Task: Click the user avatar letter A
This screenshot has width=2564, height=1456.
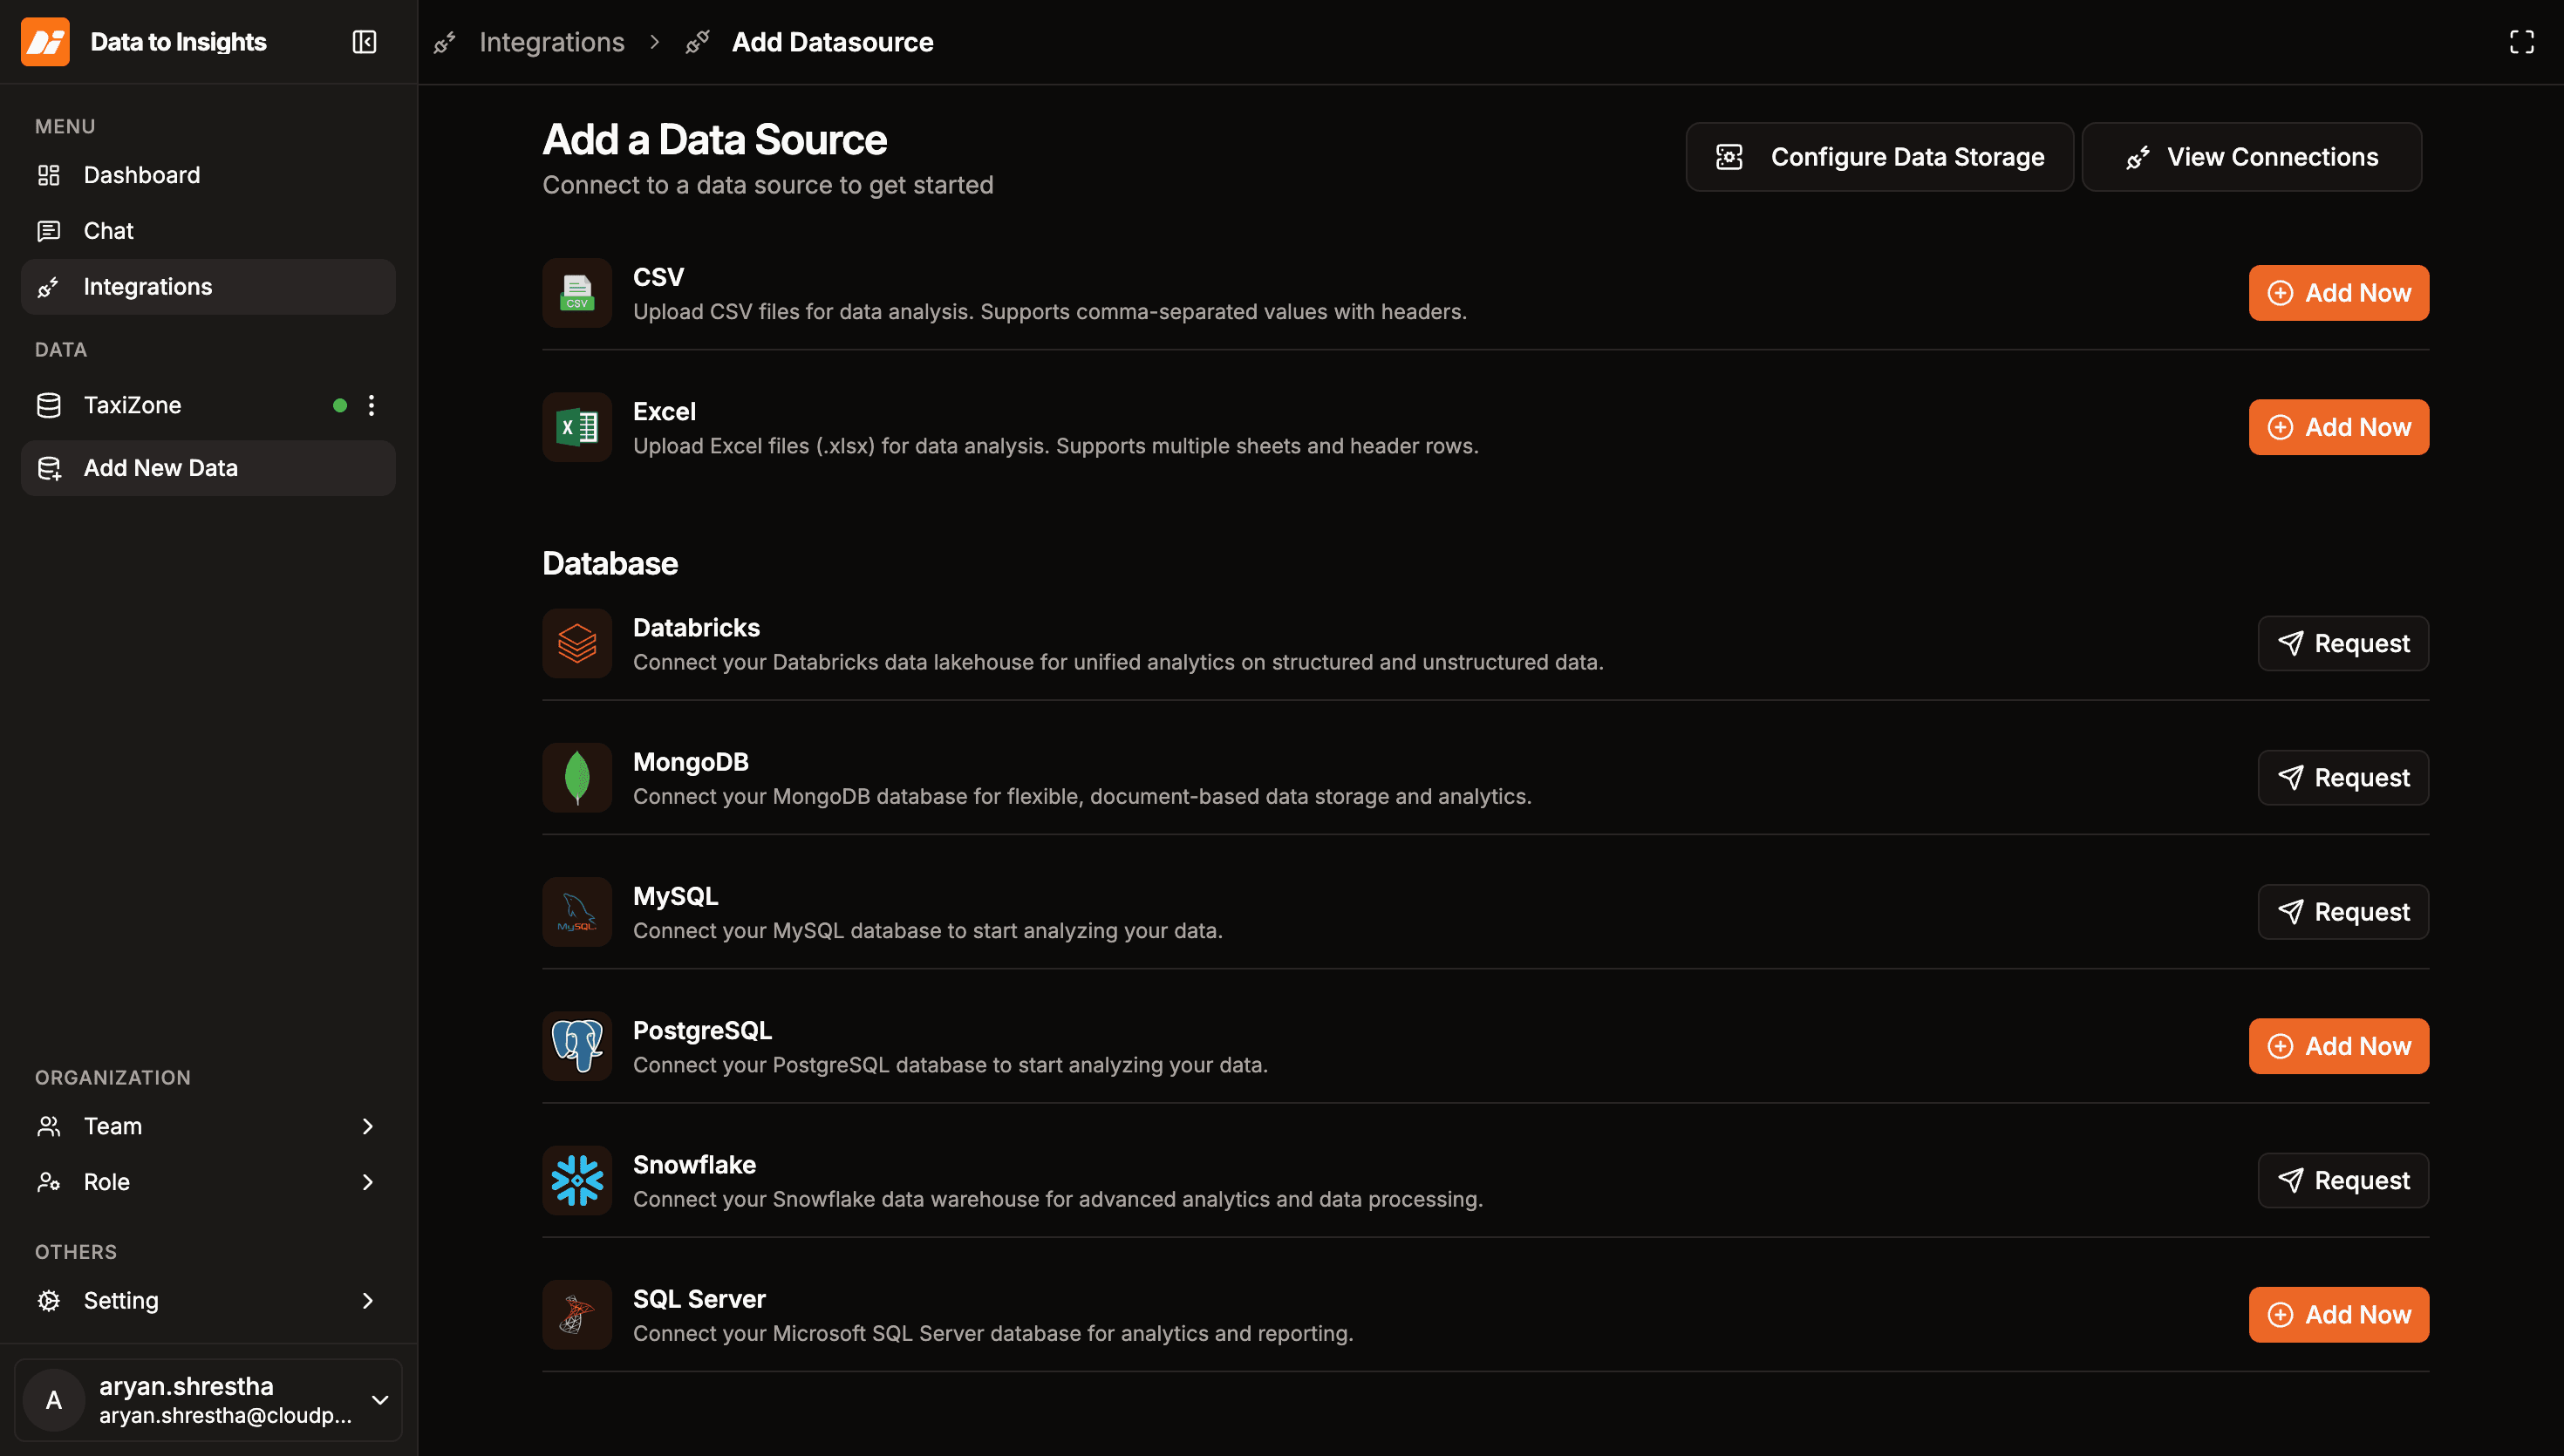Action: click(54, 1400)
